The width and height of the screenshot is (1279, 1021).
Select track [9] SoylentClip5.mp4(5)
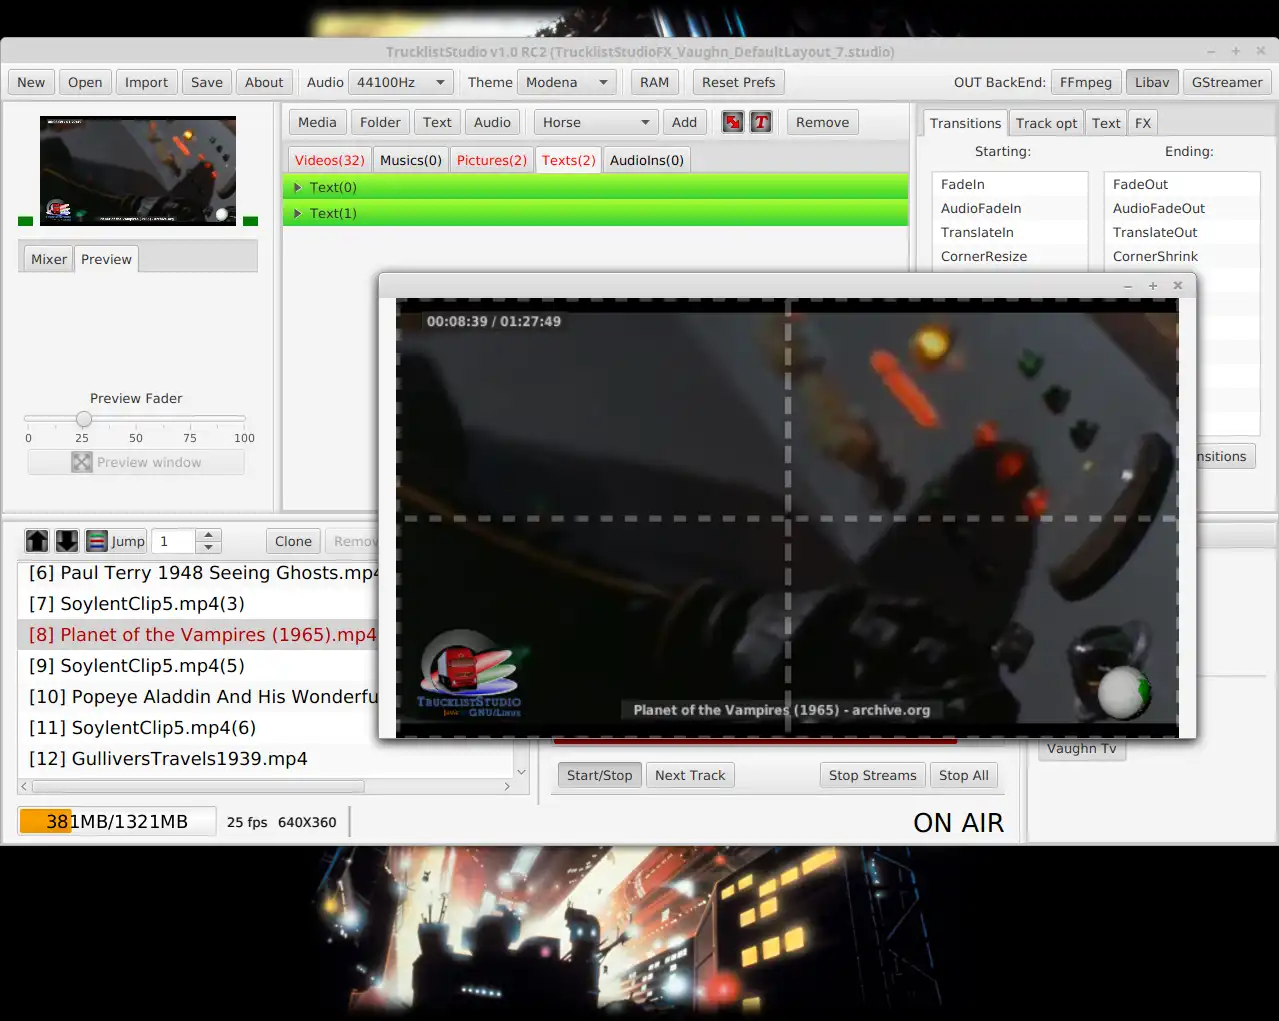[x=198, y=665]
